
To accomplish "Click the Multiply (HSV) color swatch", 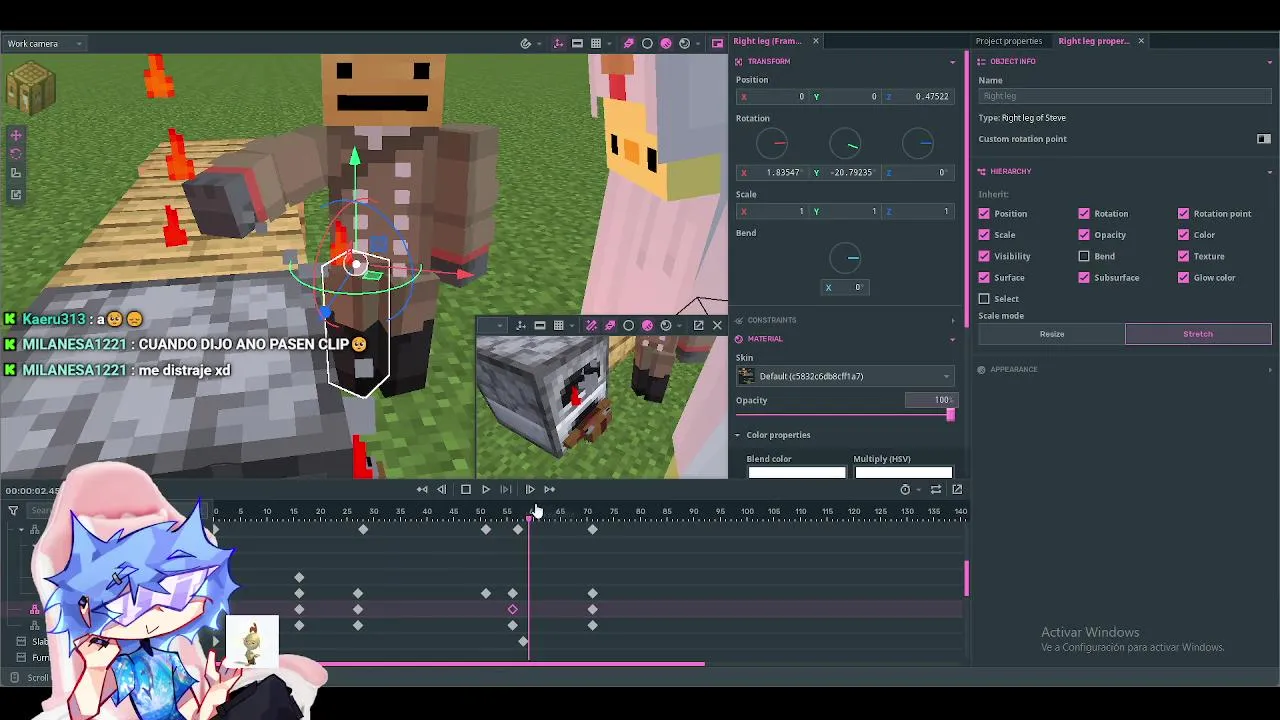I will 903,472.
